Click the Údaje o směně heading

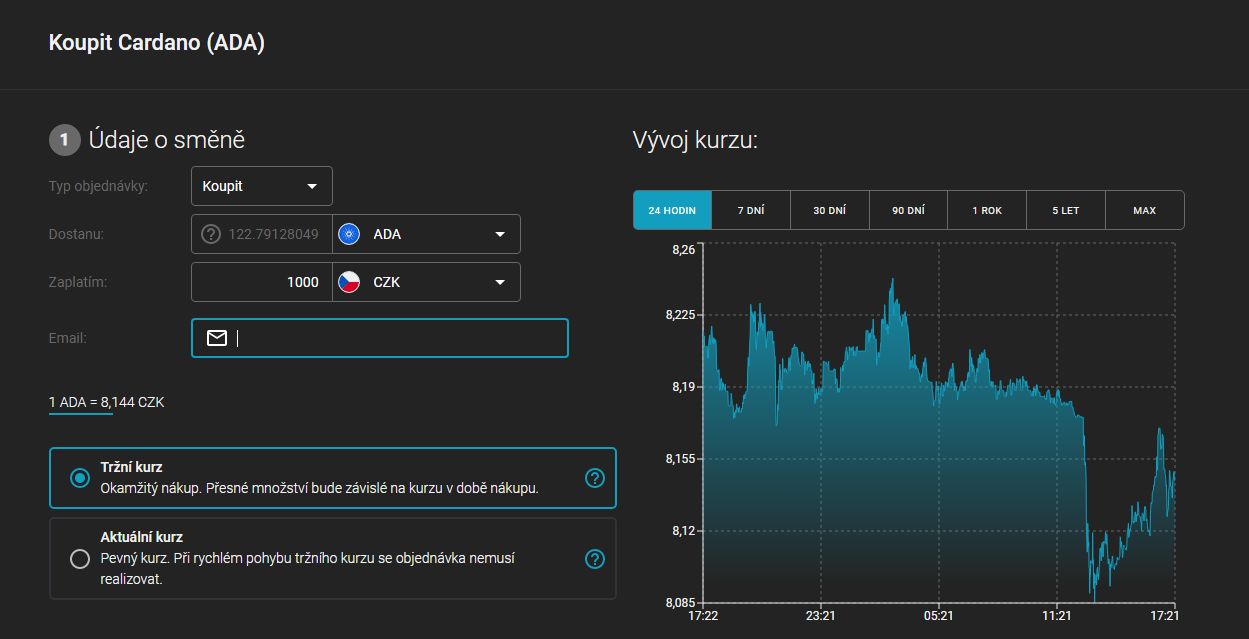[167, 140]
